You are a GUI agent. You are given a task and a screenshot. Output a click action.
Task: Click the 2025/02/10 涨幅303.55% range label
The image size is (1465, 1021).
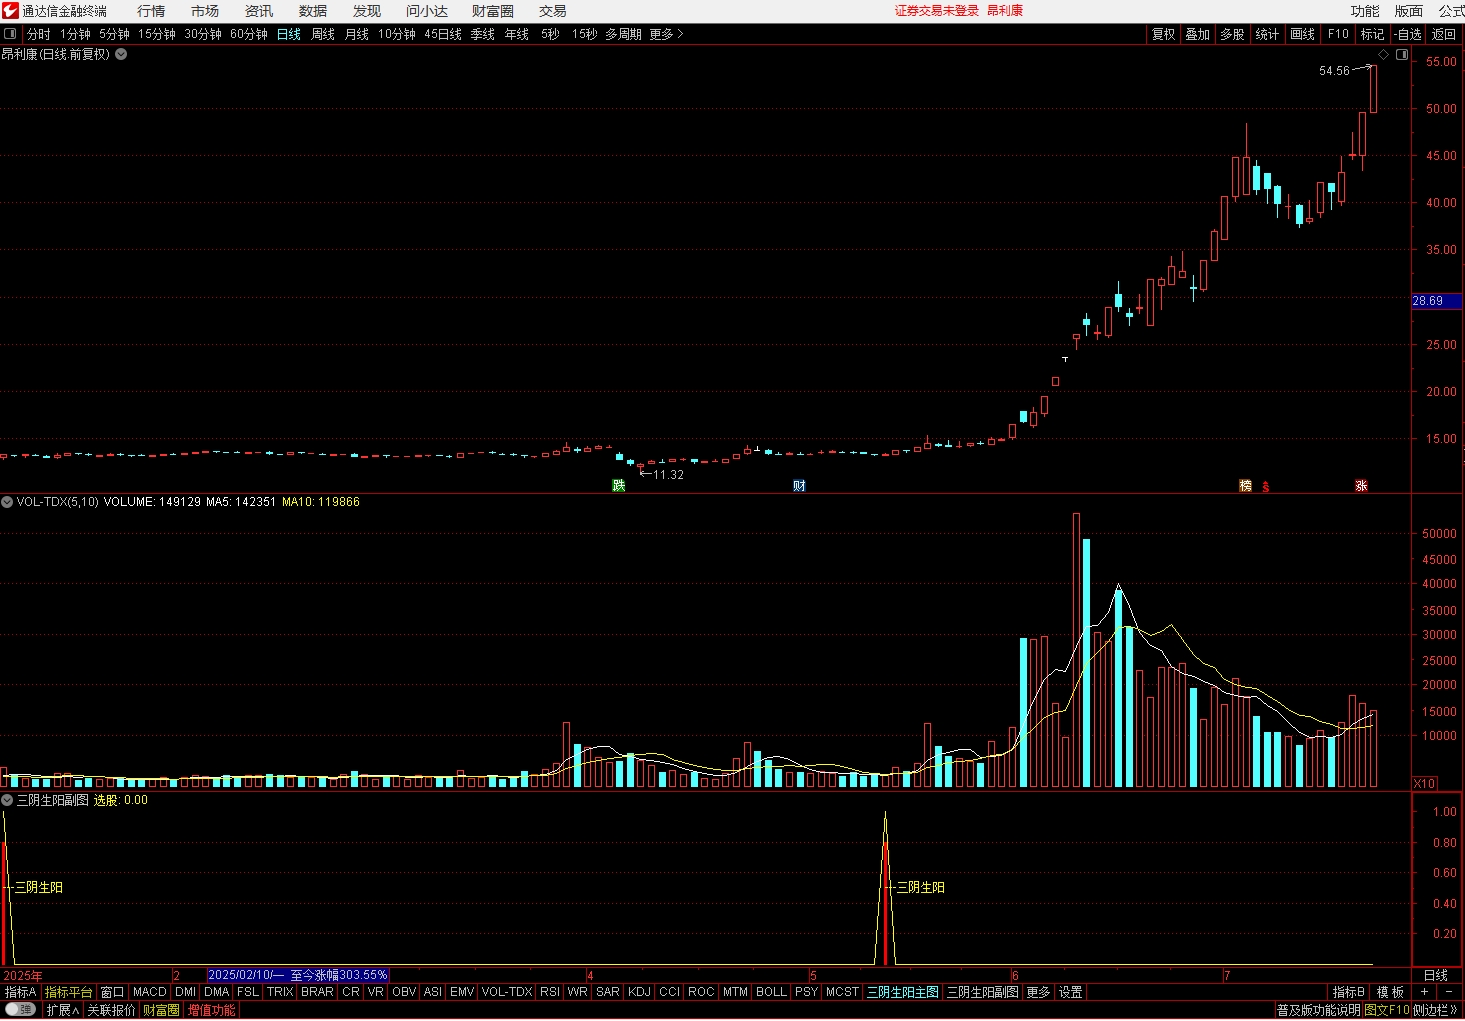pos(298,975)
